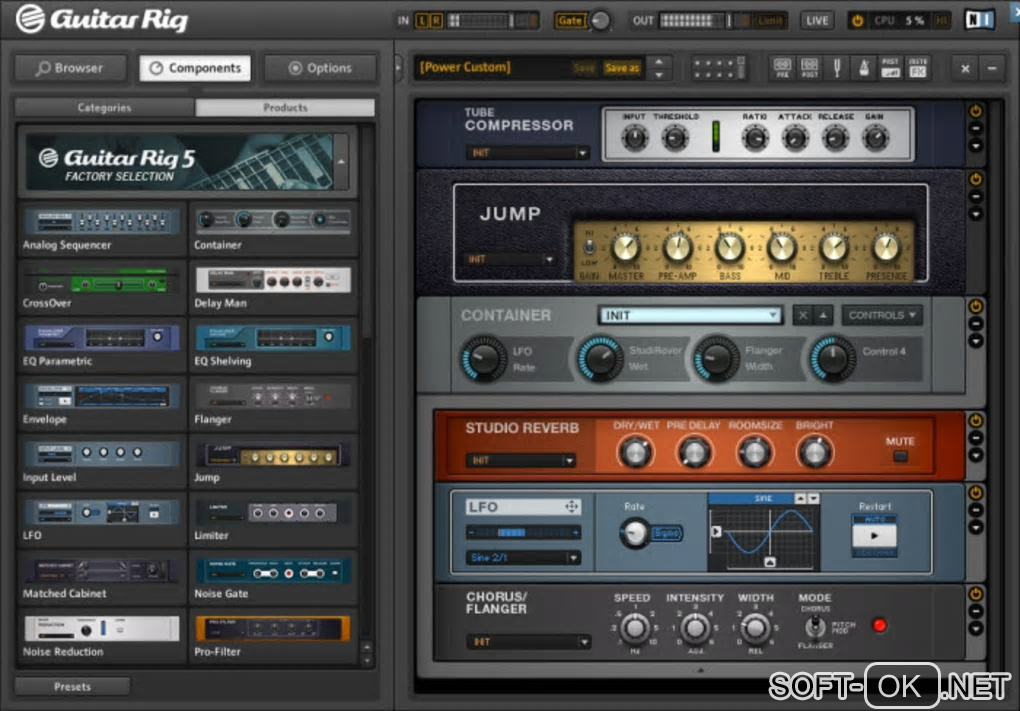Show the Metronome tool

tap(864, 68)
